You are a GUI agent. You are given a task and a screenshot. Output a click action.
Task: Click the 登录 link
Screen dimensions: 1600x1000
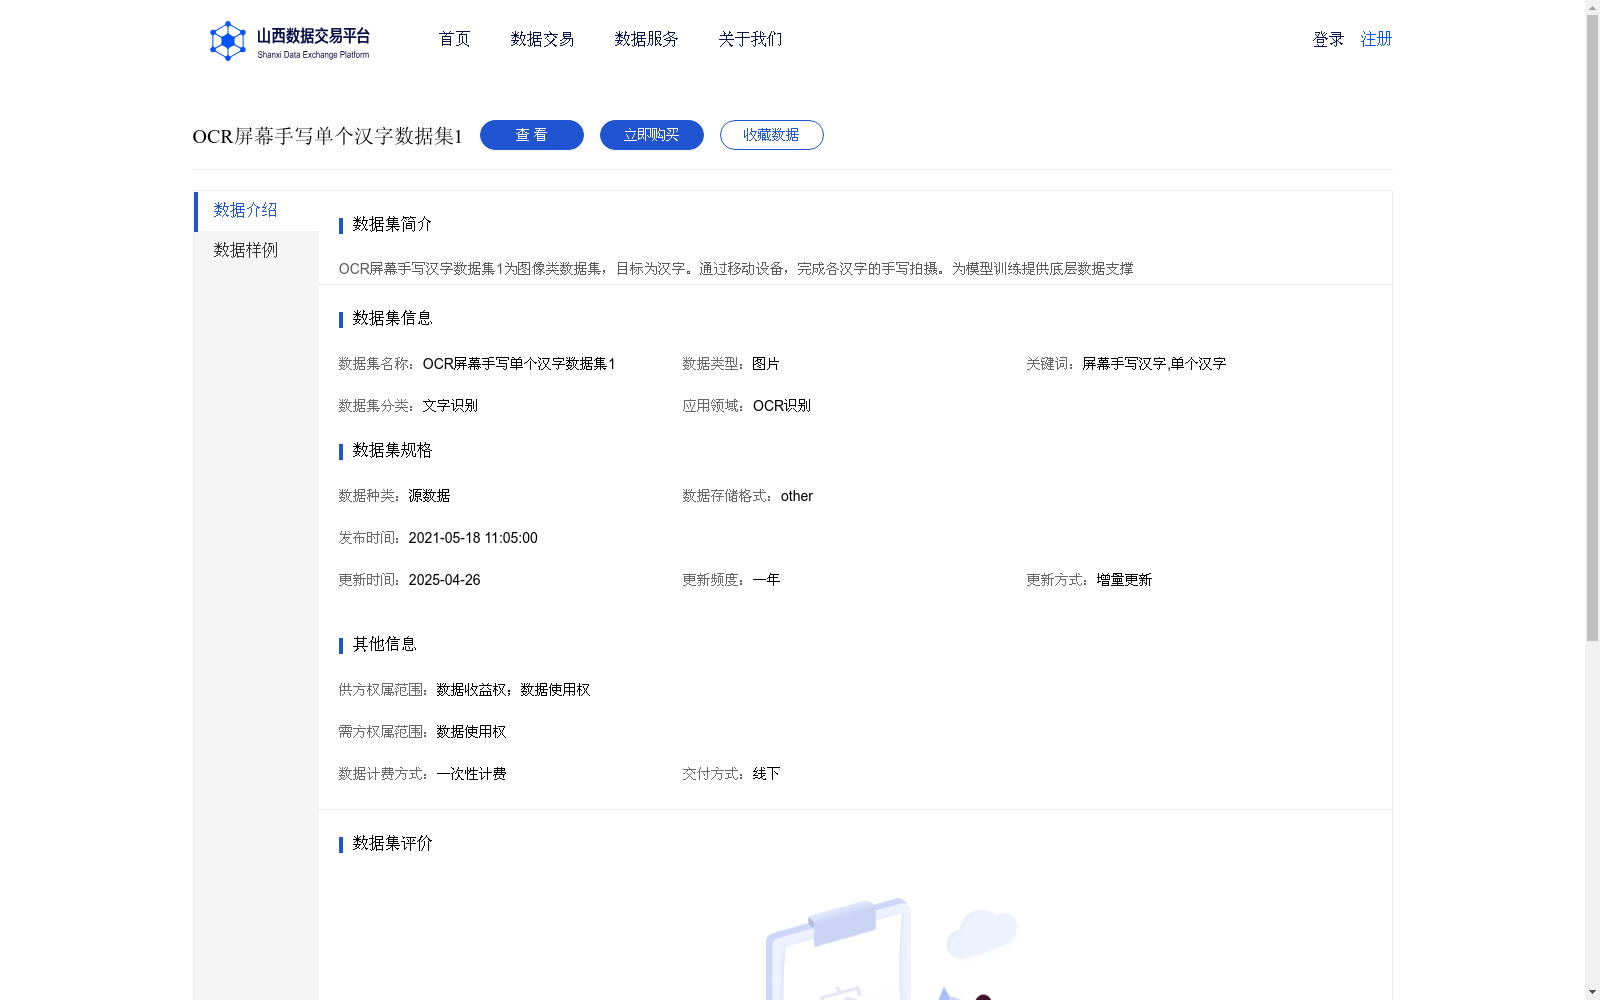[x=1326, y=39]
